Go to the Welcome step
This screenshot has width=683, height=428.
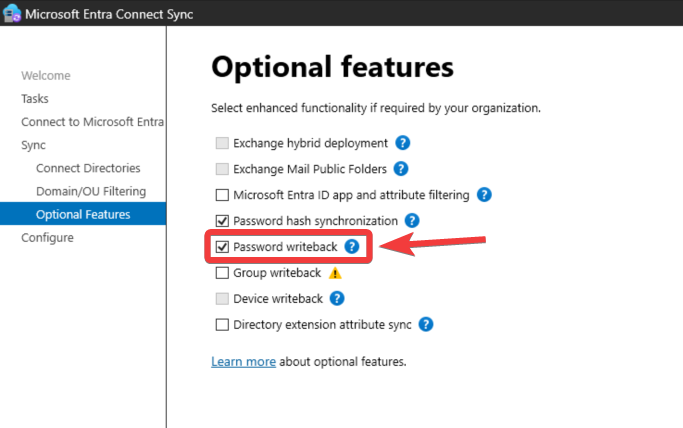[46, 76]
